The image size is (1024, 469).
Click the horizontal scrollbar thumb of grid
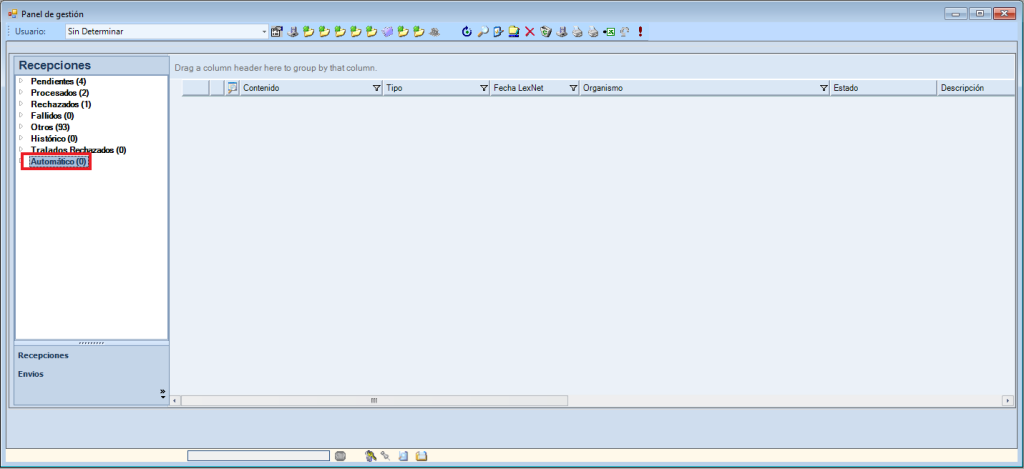[374, 400]
